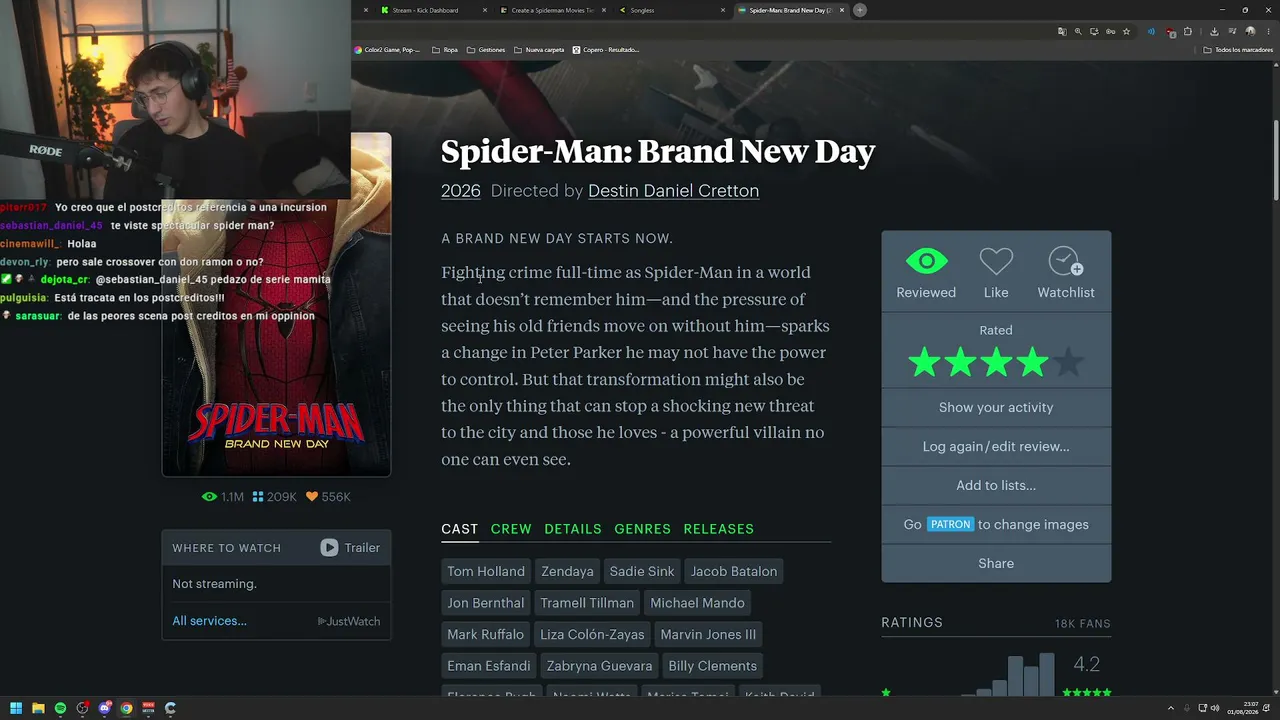The width and height of the screenshot is (1280, 720).
Task: Open cast member Sadie Sink
Action: coord(642,571)
